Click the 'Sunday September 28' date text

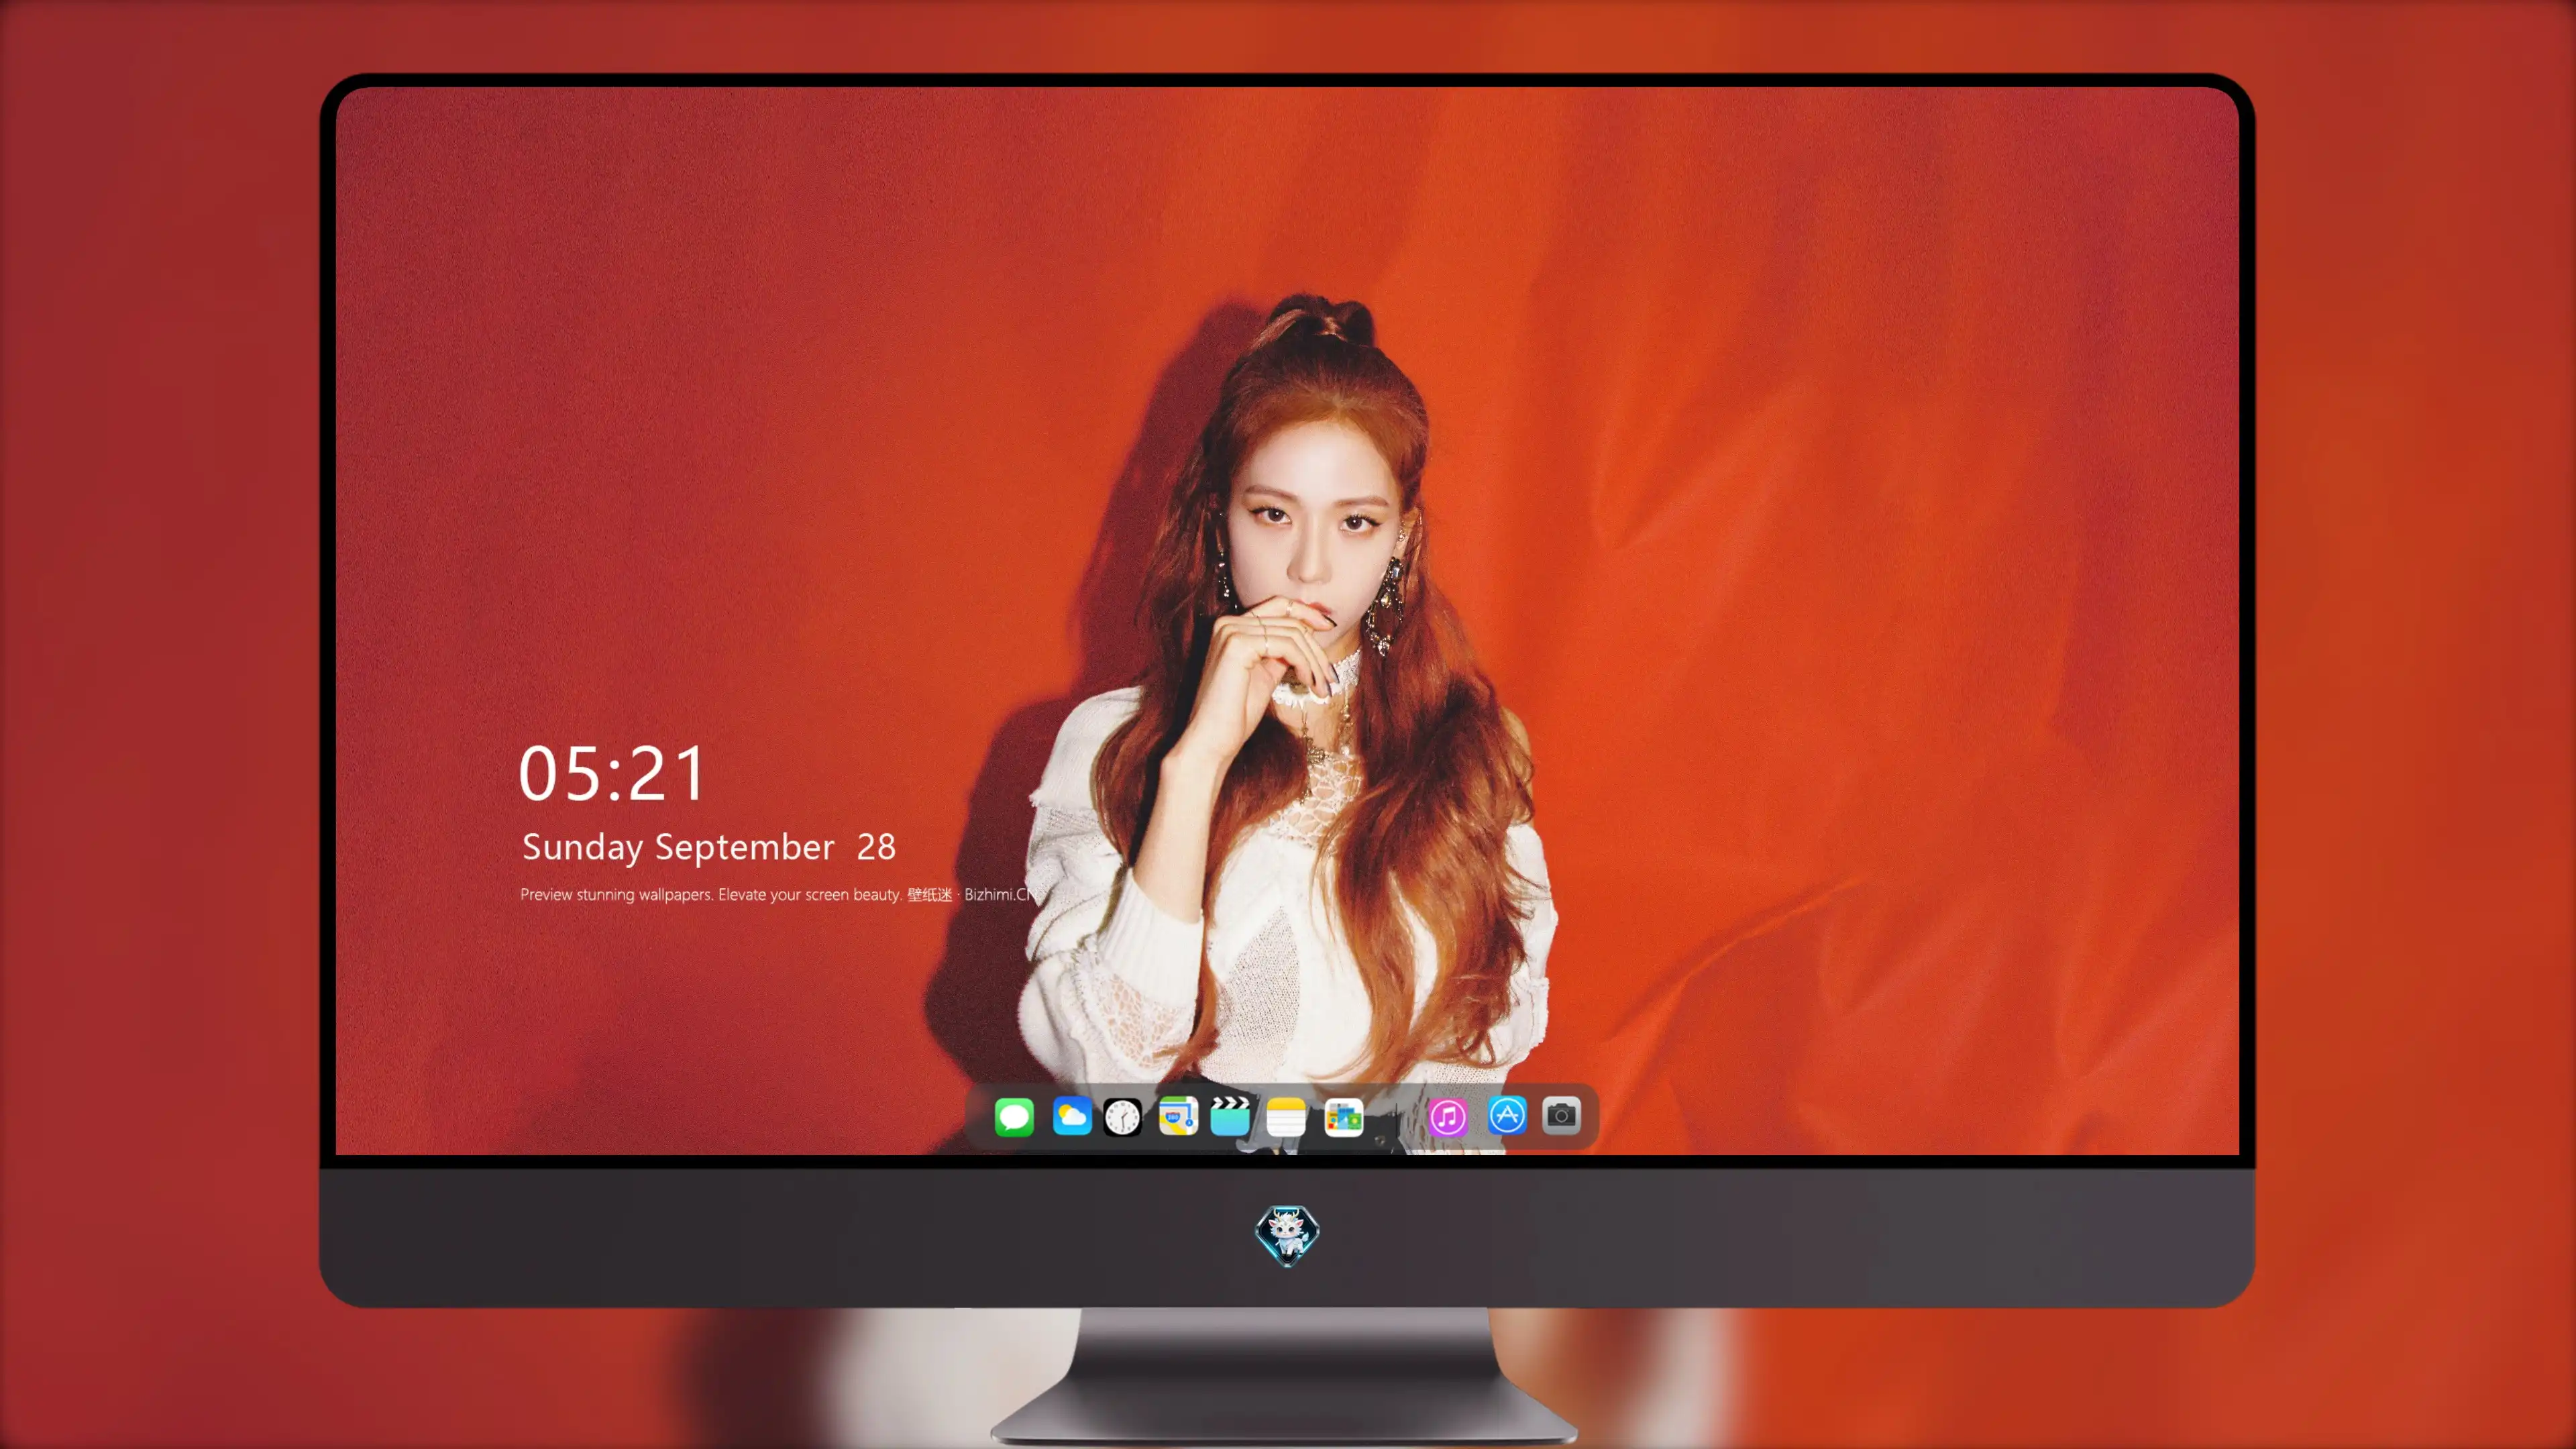pyautogui.click(x=709, y=847)
